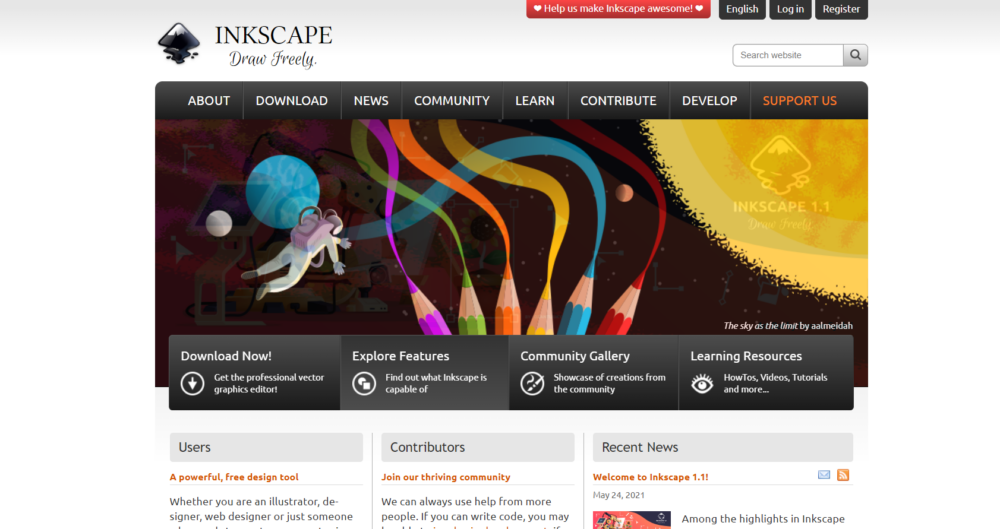The width and height of the screenshot is (1000, 529).
Task: Open the NEWS menu item
Action: click(371, 101)
